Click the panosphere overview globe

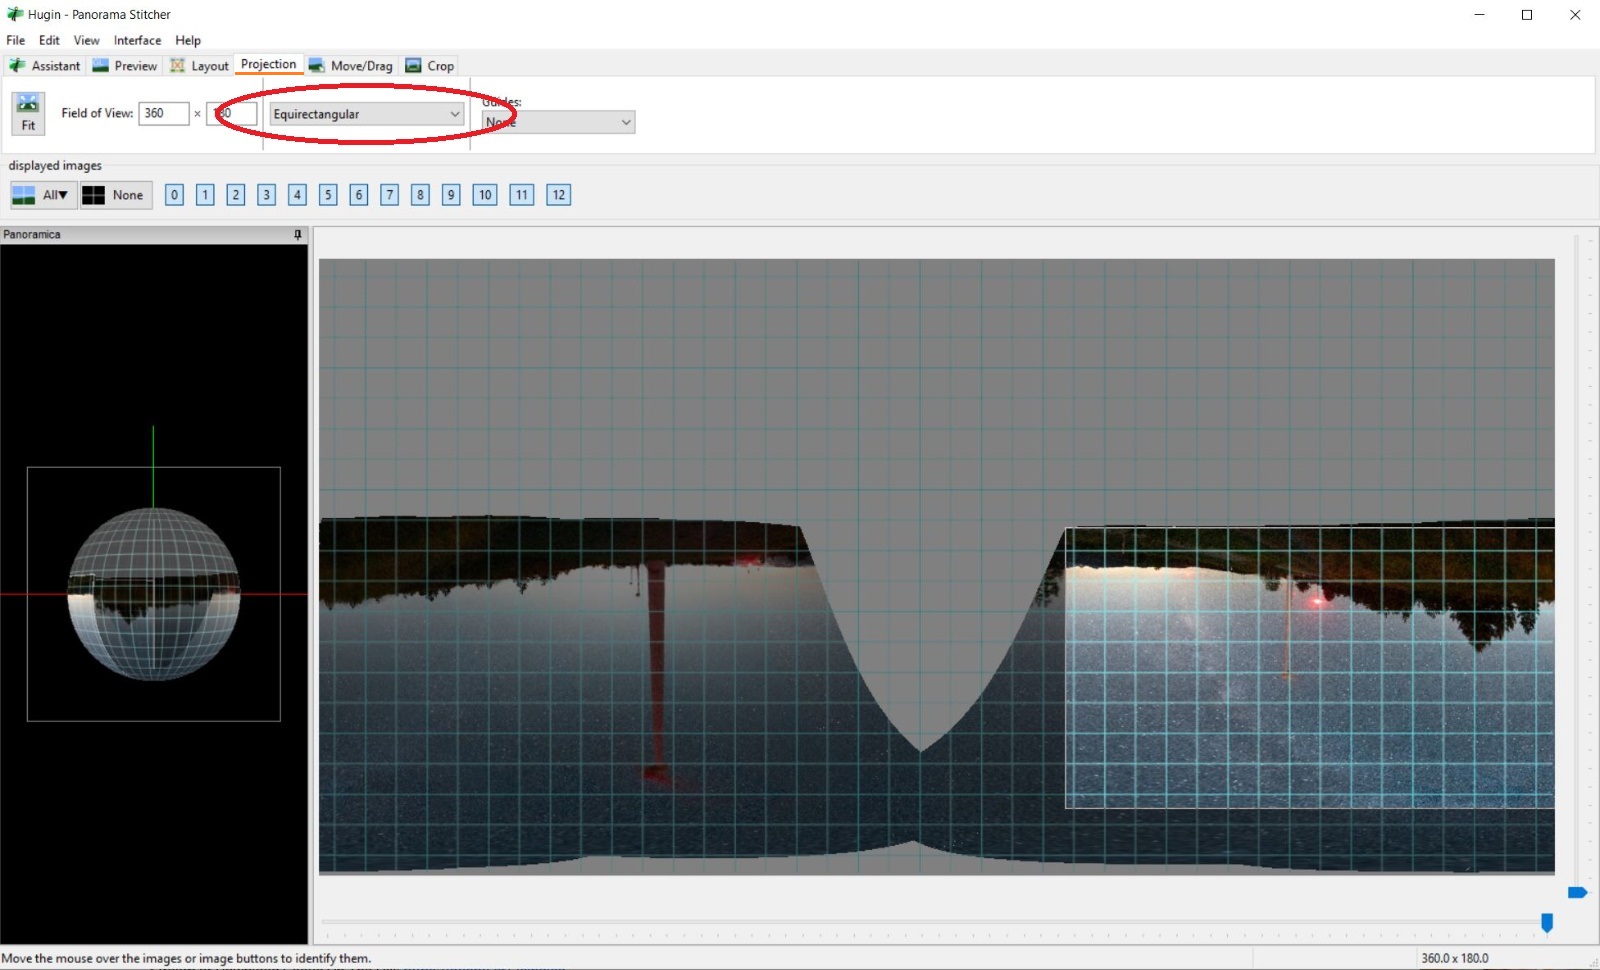(x=154, y=594)
